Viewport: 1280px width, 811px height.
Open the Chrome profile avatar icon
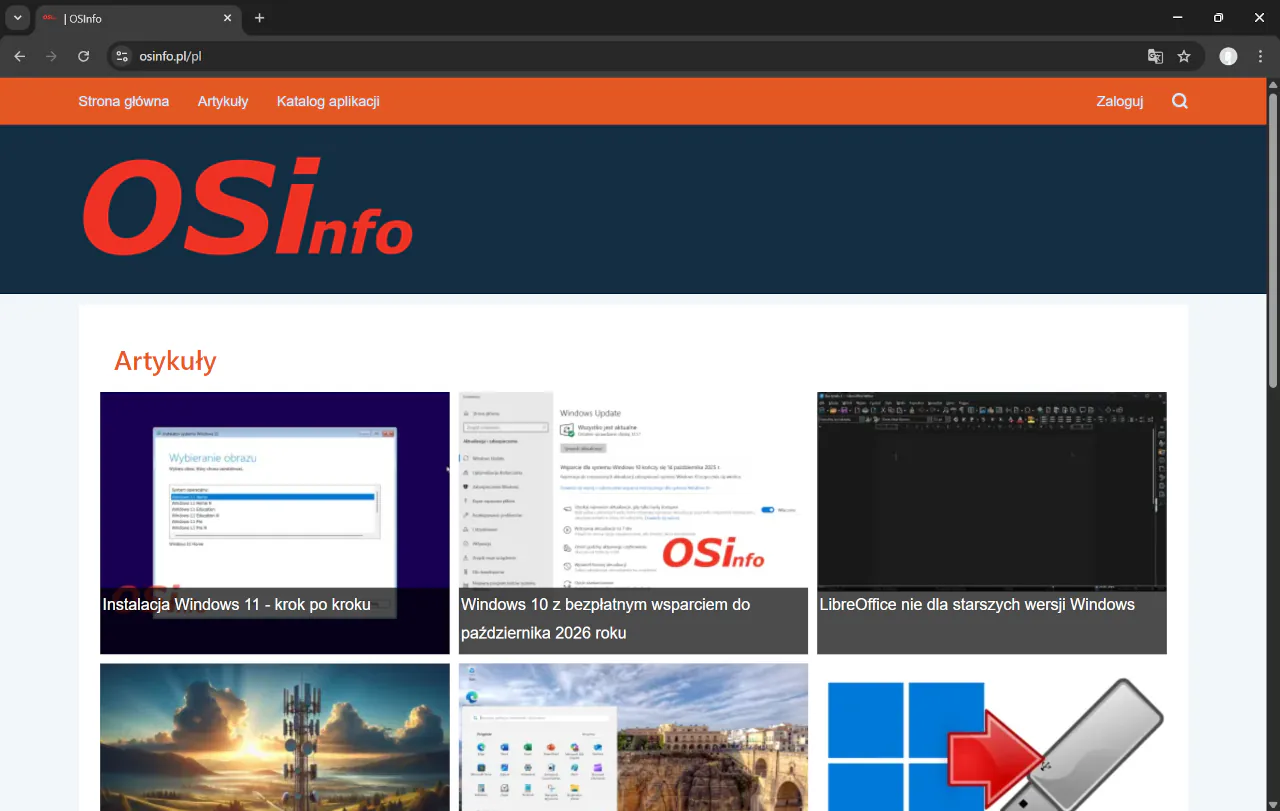tap(1228, 57)
